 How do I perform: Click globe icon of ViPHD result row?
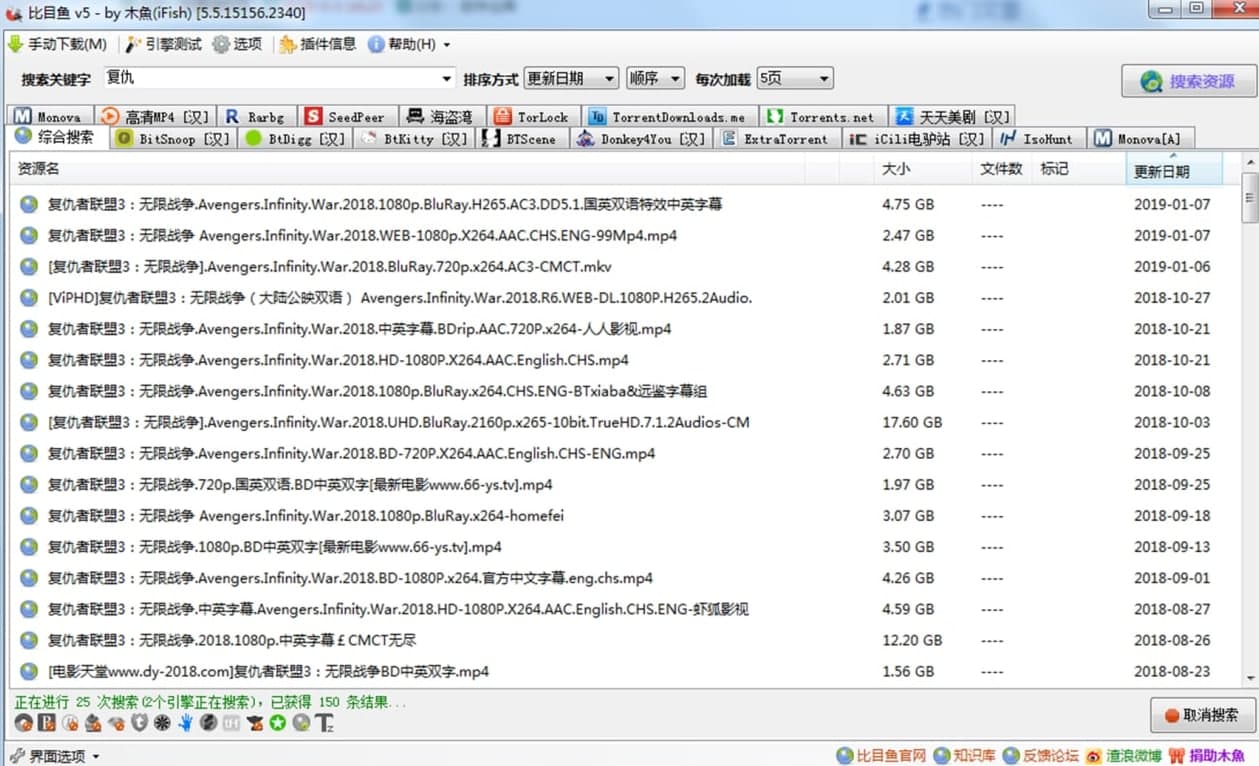point(29,297)
